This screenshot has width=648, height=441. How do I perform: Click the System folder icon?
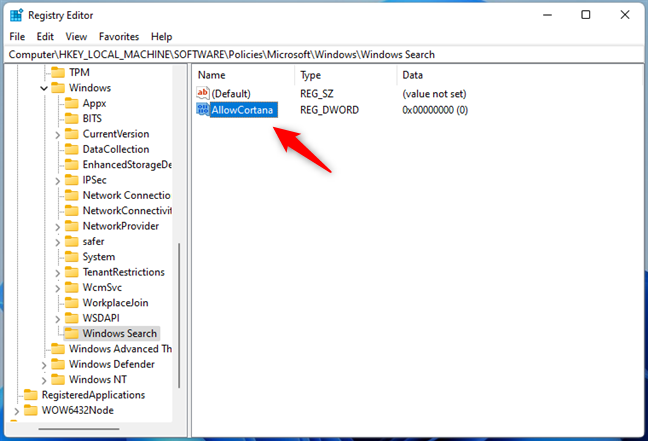71,256
